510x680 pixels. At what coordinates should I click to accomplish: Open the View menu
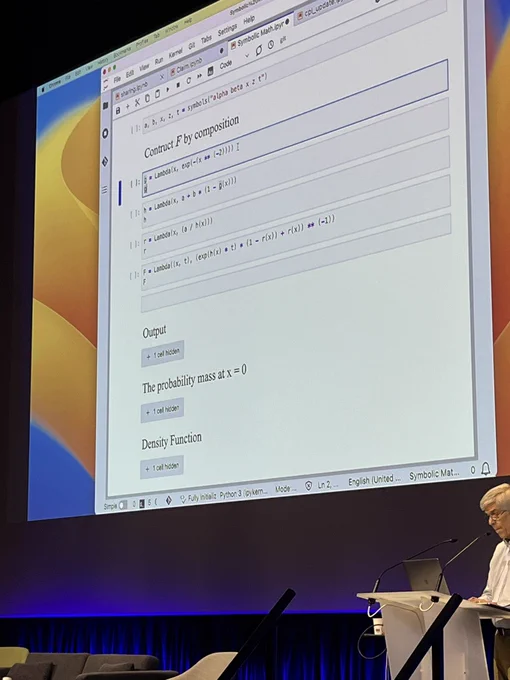144,68
